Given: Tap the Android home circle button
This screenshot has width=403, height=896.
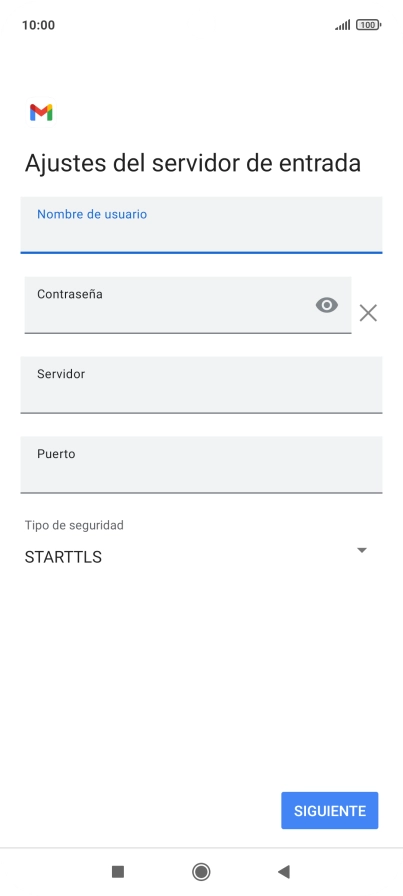Looking at the screenshot, I should (201, 871).
